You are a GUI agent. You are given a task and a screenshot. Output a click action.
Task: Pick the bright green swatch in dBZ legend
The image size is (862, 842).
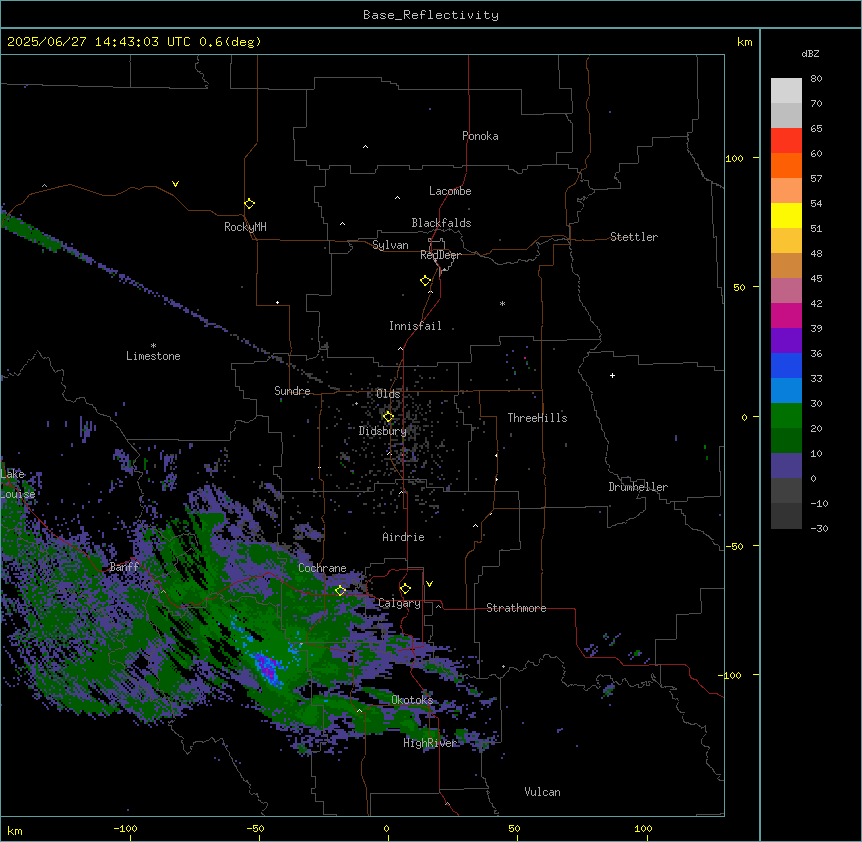(x=786, y=416)
